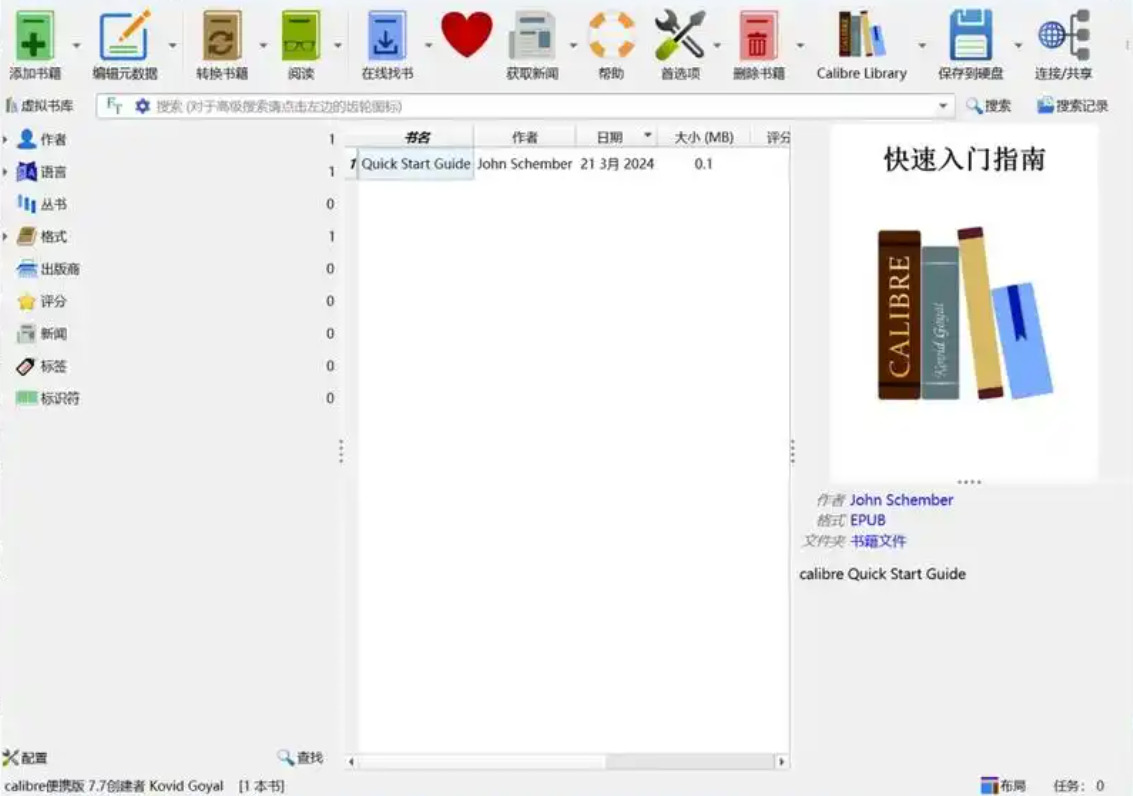Image resolution: width=1133 pixels, height=796 pixels.
Task: Sort by the Author column header
Action: coord(525,137)
